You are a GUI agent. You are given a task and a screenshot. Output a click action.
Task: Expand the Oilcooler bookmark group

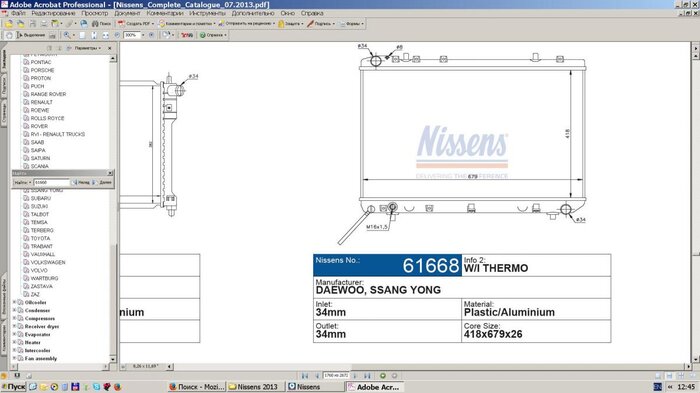[14, 302]
